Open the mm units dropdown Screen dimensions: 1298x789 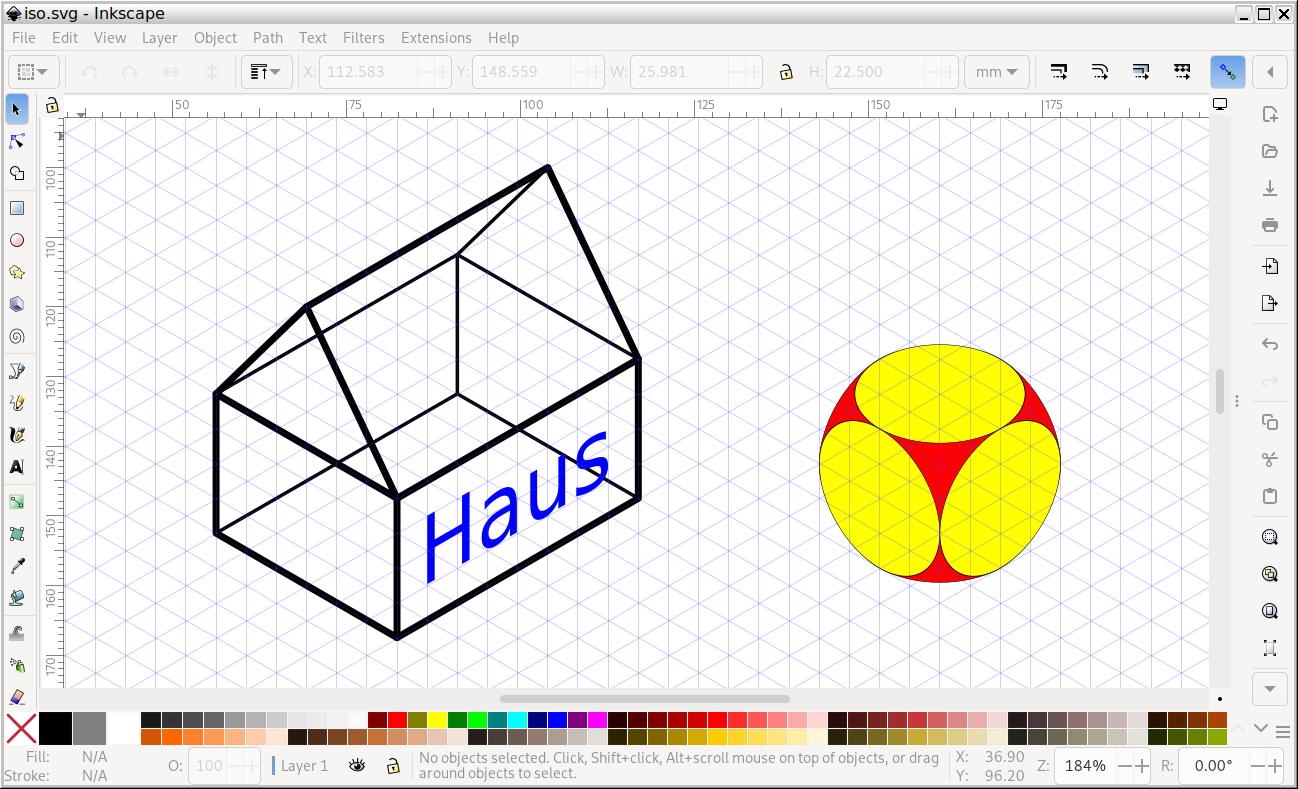click(x=996, y=72)
